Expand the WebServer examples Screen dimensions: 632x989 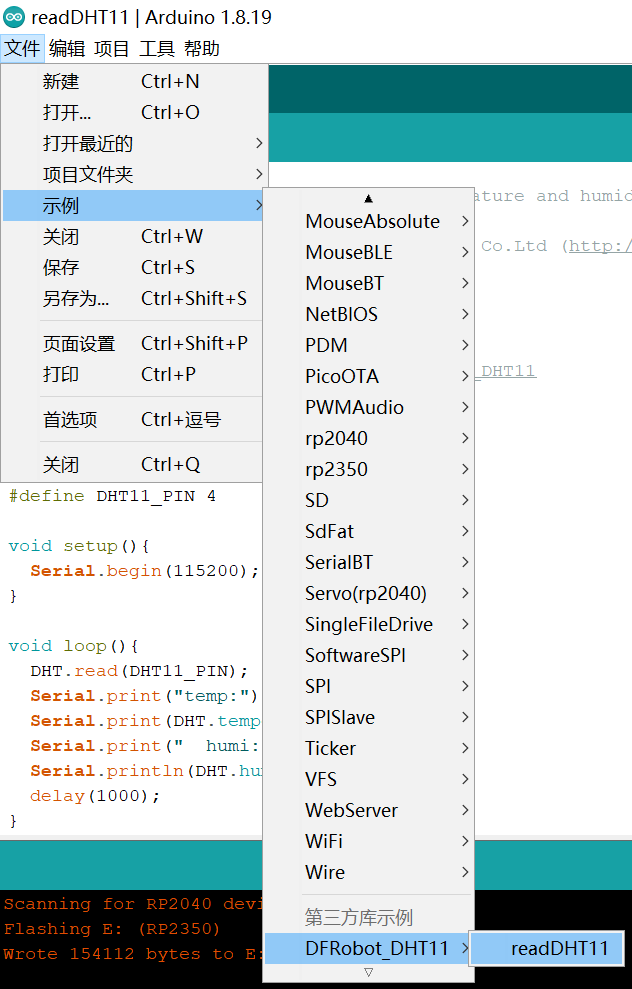(x=368, y=810)
